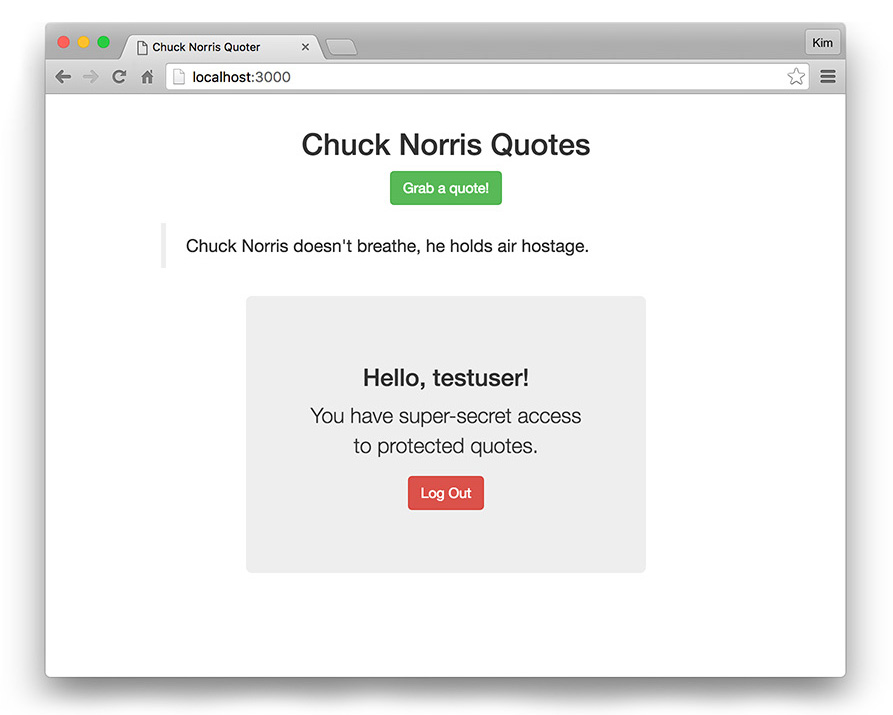Click the super-secret access message text

pos(446,431)
